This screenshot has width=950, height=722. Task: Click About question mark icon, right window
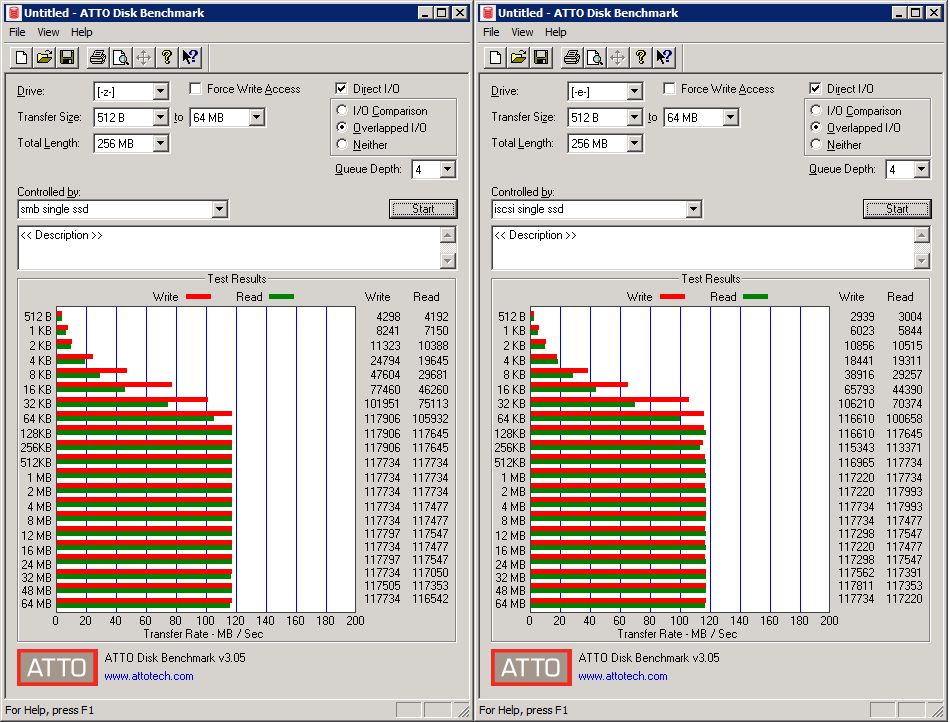[x=640, y=58]
